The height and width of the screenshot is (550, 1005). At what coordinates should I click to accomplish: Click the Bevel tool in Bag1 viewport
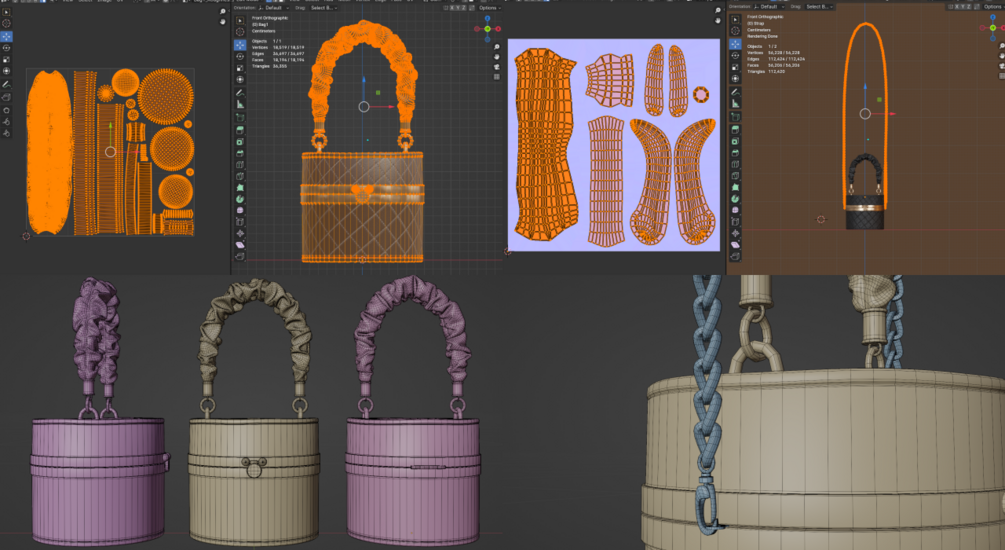240,153
